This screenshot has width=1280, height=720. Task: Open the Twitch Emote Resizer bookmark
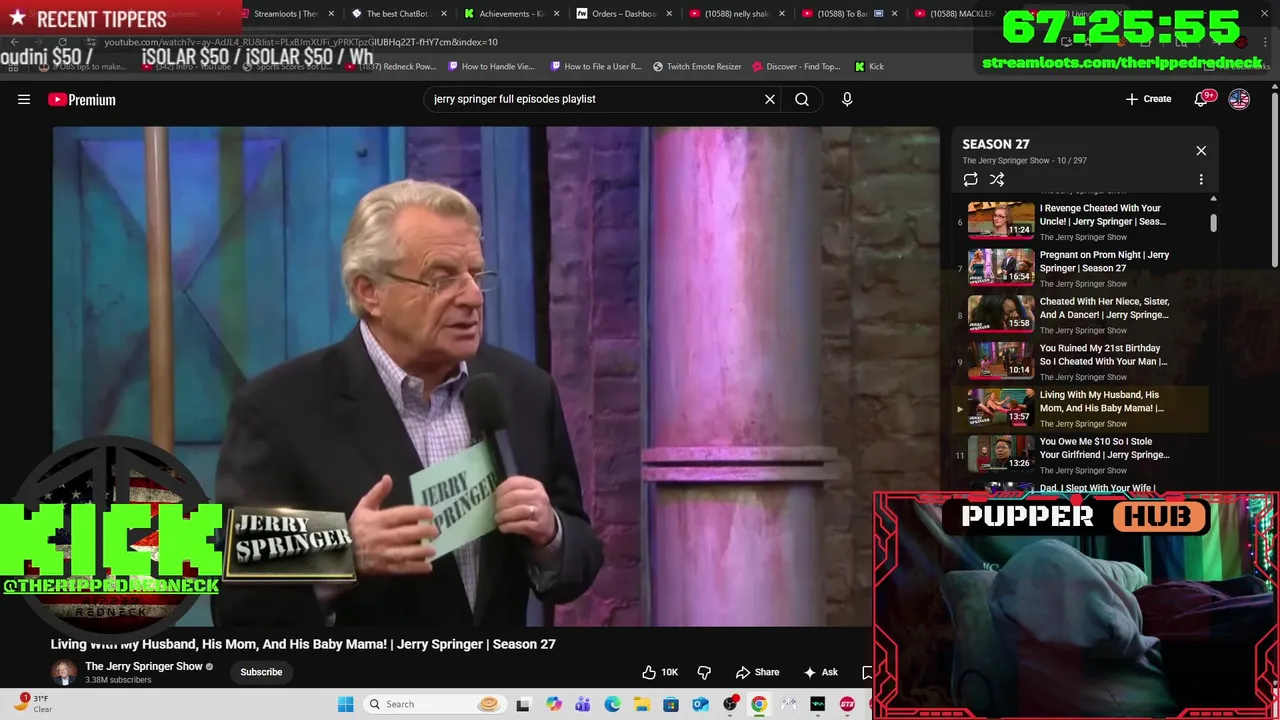point(697,67)
